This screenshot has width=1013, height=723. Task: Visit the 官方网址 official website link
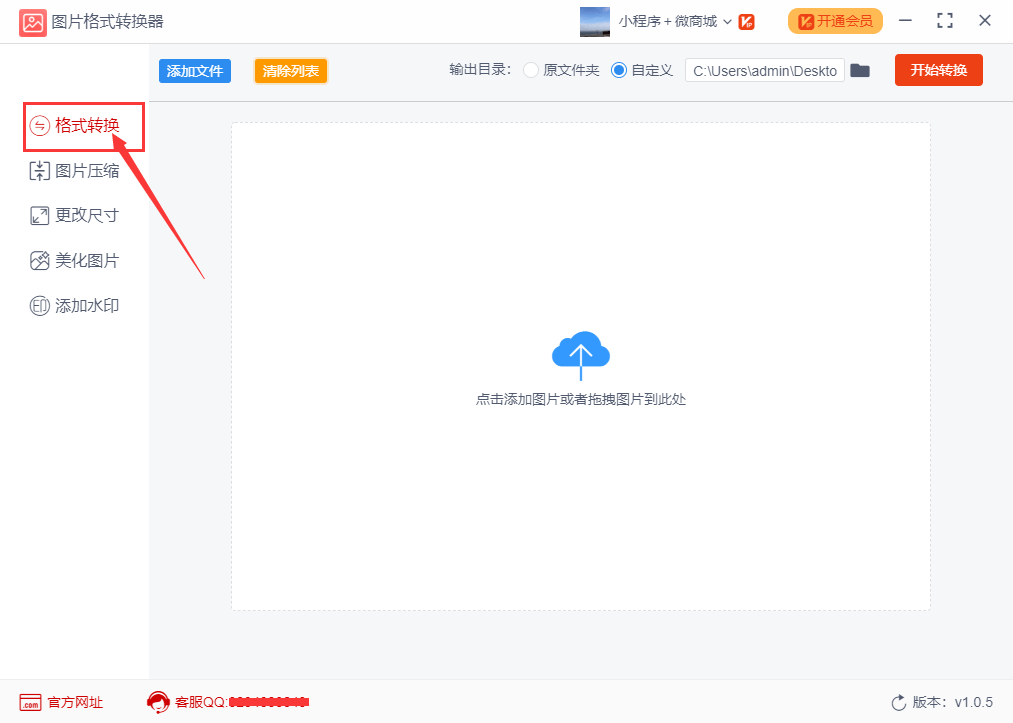tap(62, 702)
